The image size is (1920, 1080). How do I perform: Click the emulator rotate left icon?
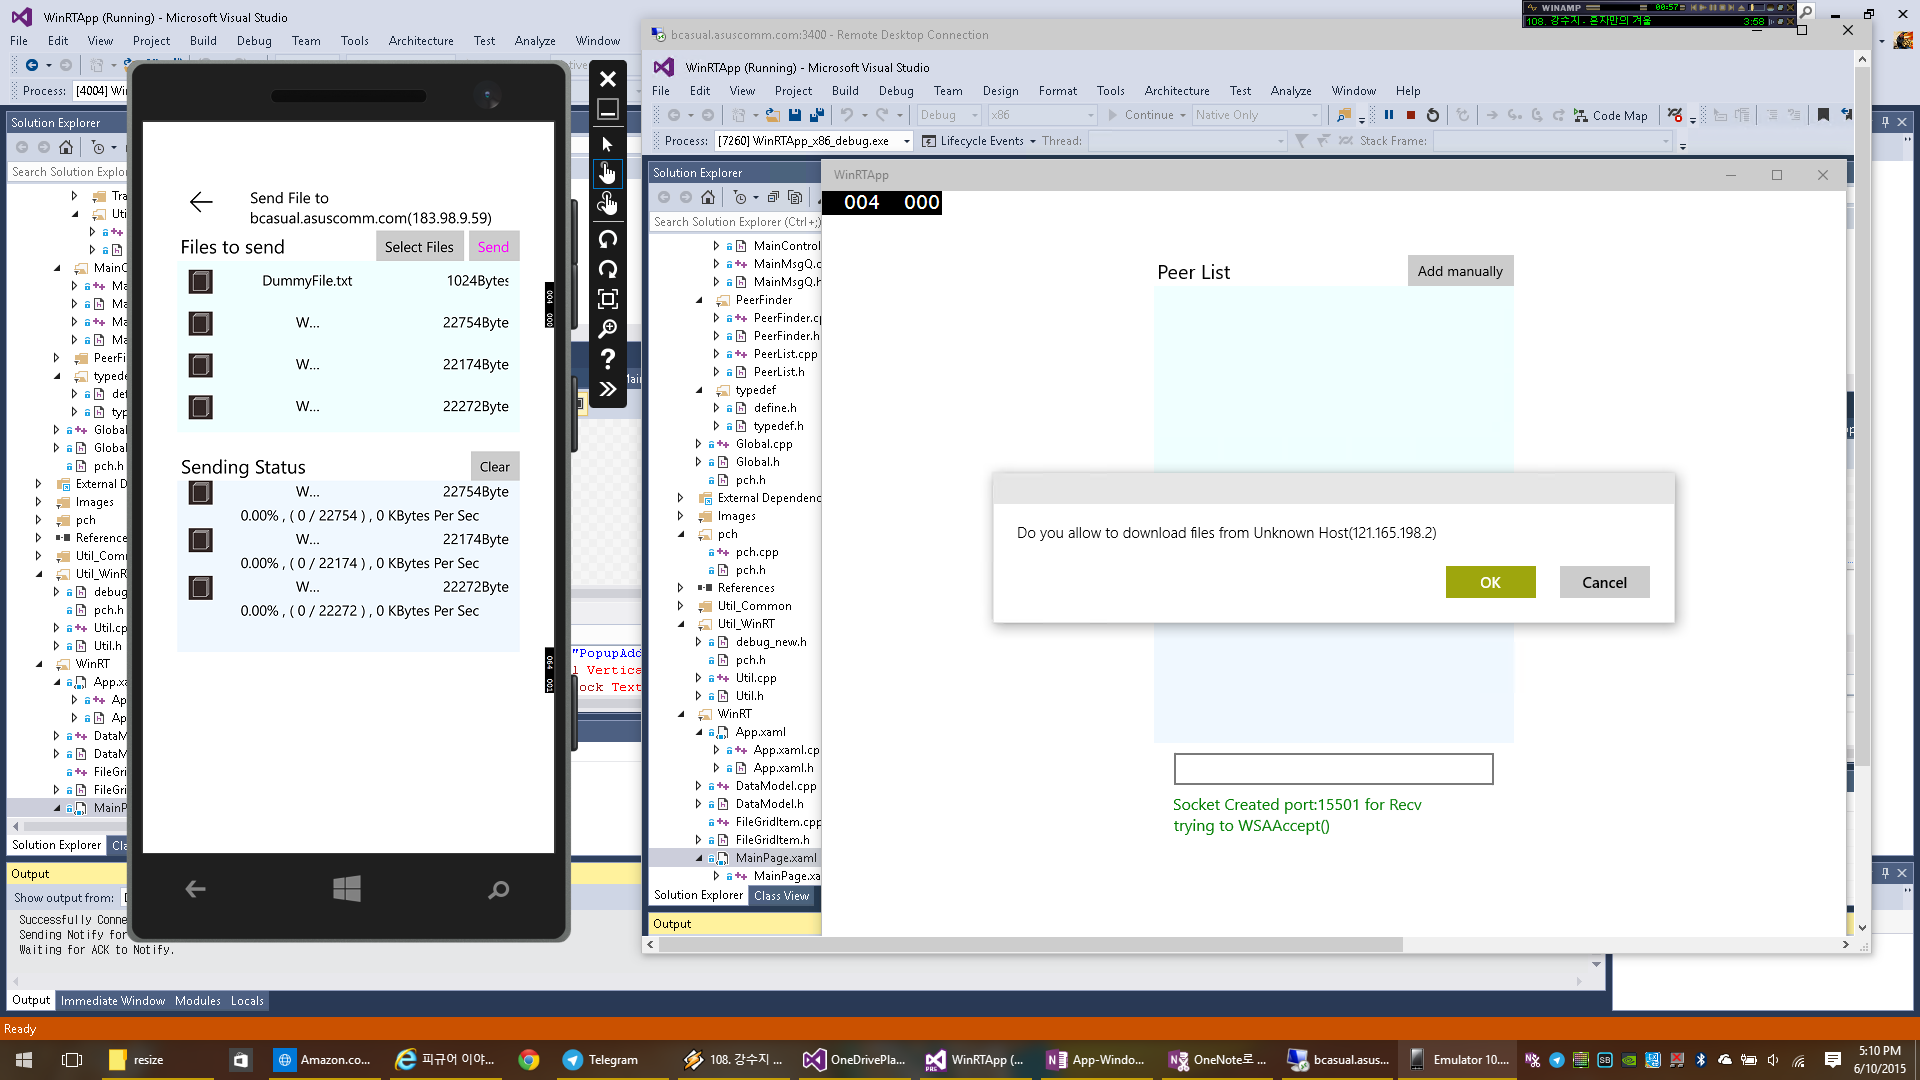[x=607, y=239]
